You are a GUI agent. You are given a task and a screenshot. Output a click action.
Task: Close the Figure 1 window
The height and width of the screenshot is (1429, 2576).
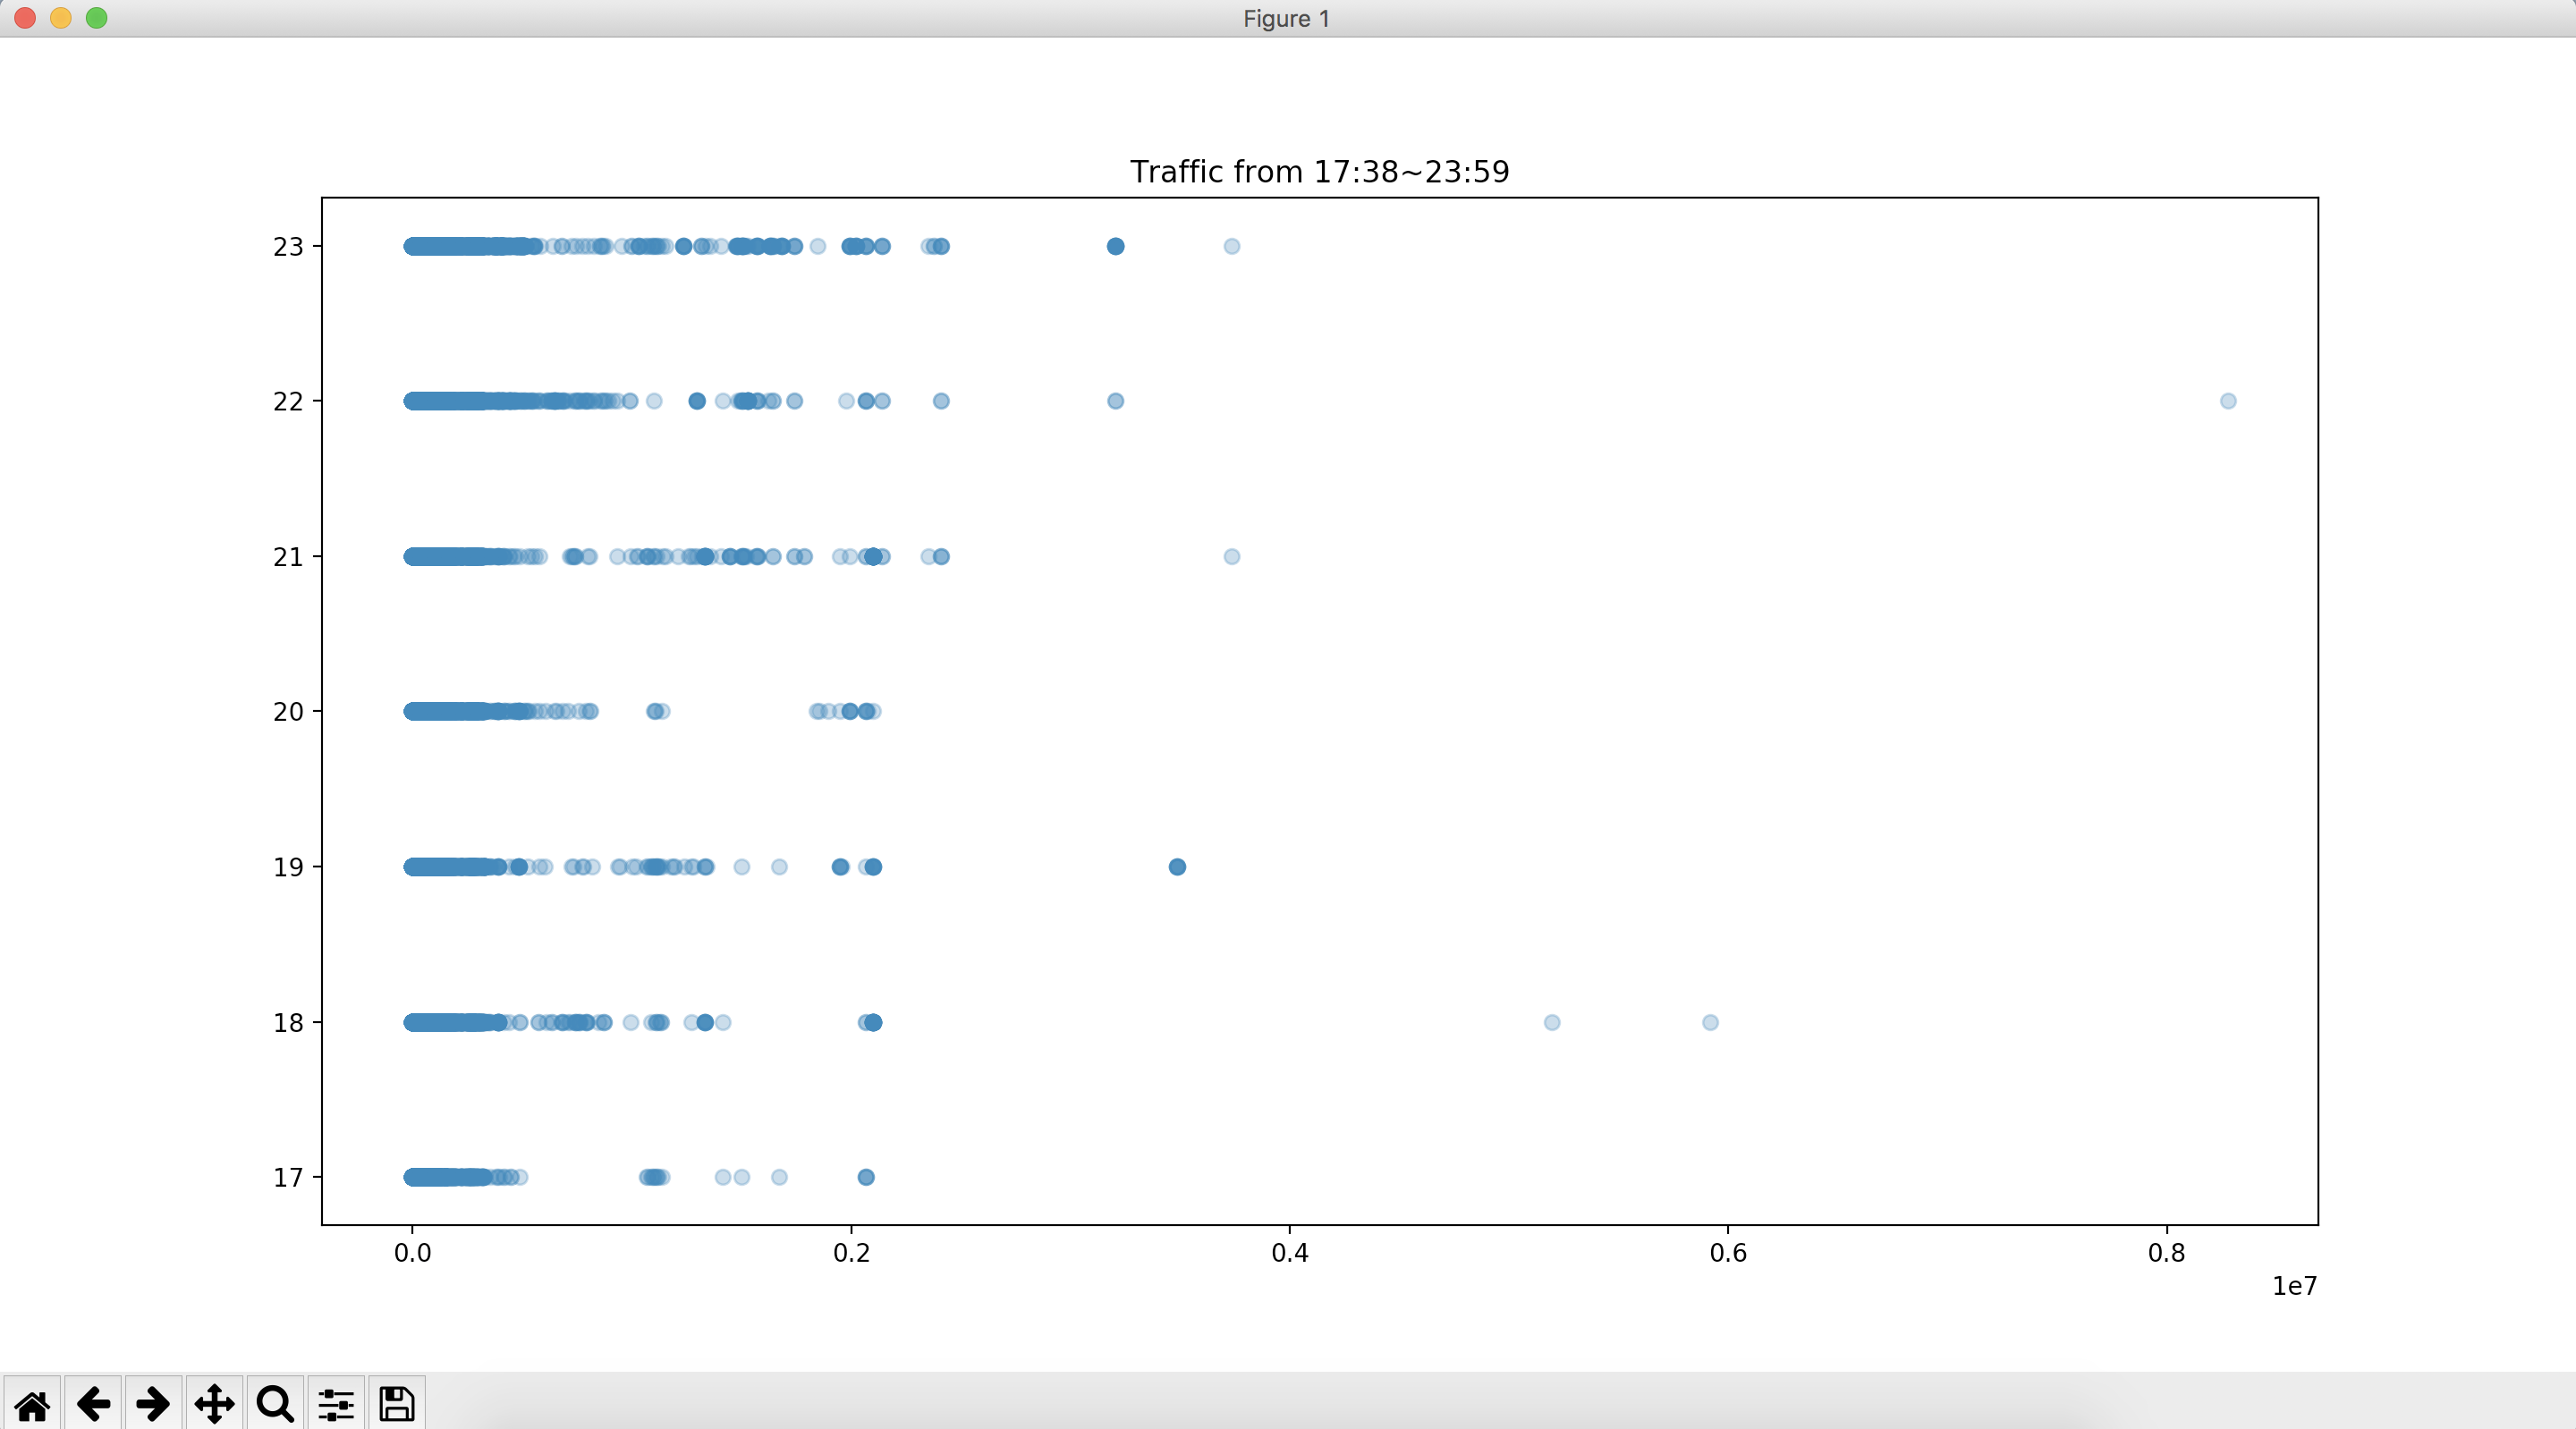(25, 18)
